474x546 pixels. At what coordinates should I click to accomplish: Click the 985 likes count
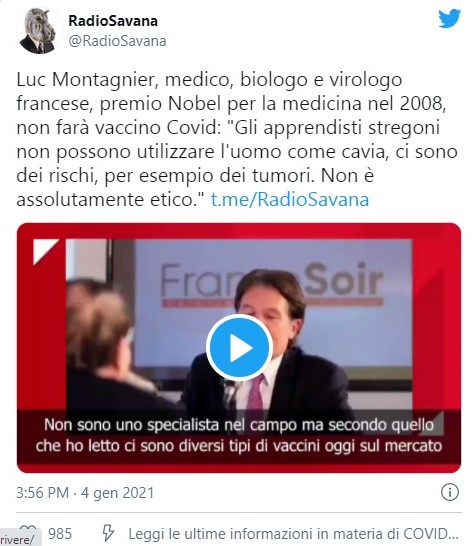coord(60,533)
